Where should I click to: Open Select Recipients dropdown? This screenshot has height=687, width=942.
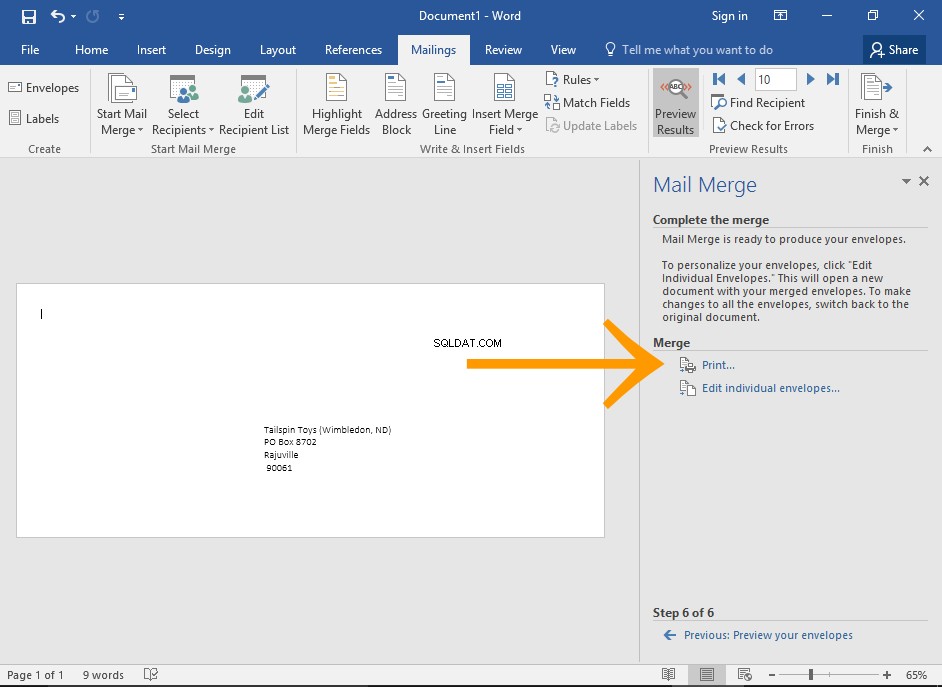(183, 105)
